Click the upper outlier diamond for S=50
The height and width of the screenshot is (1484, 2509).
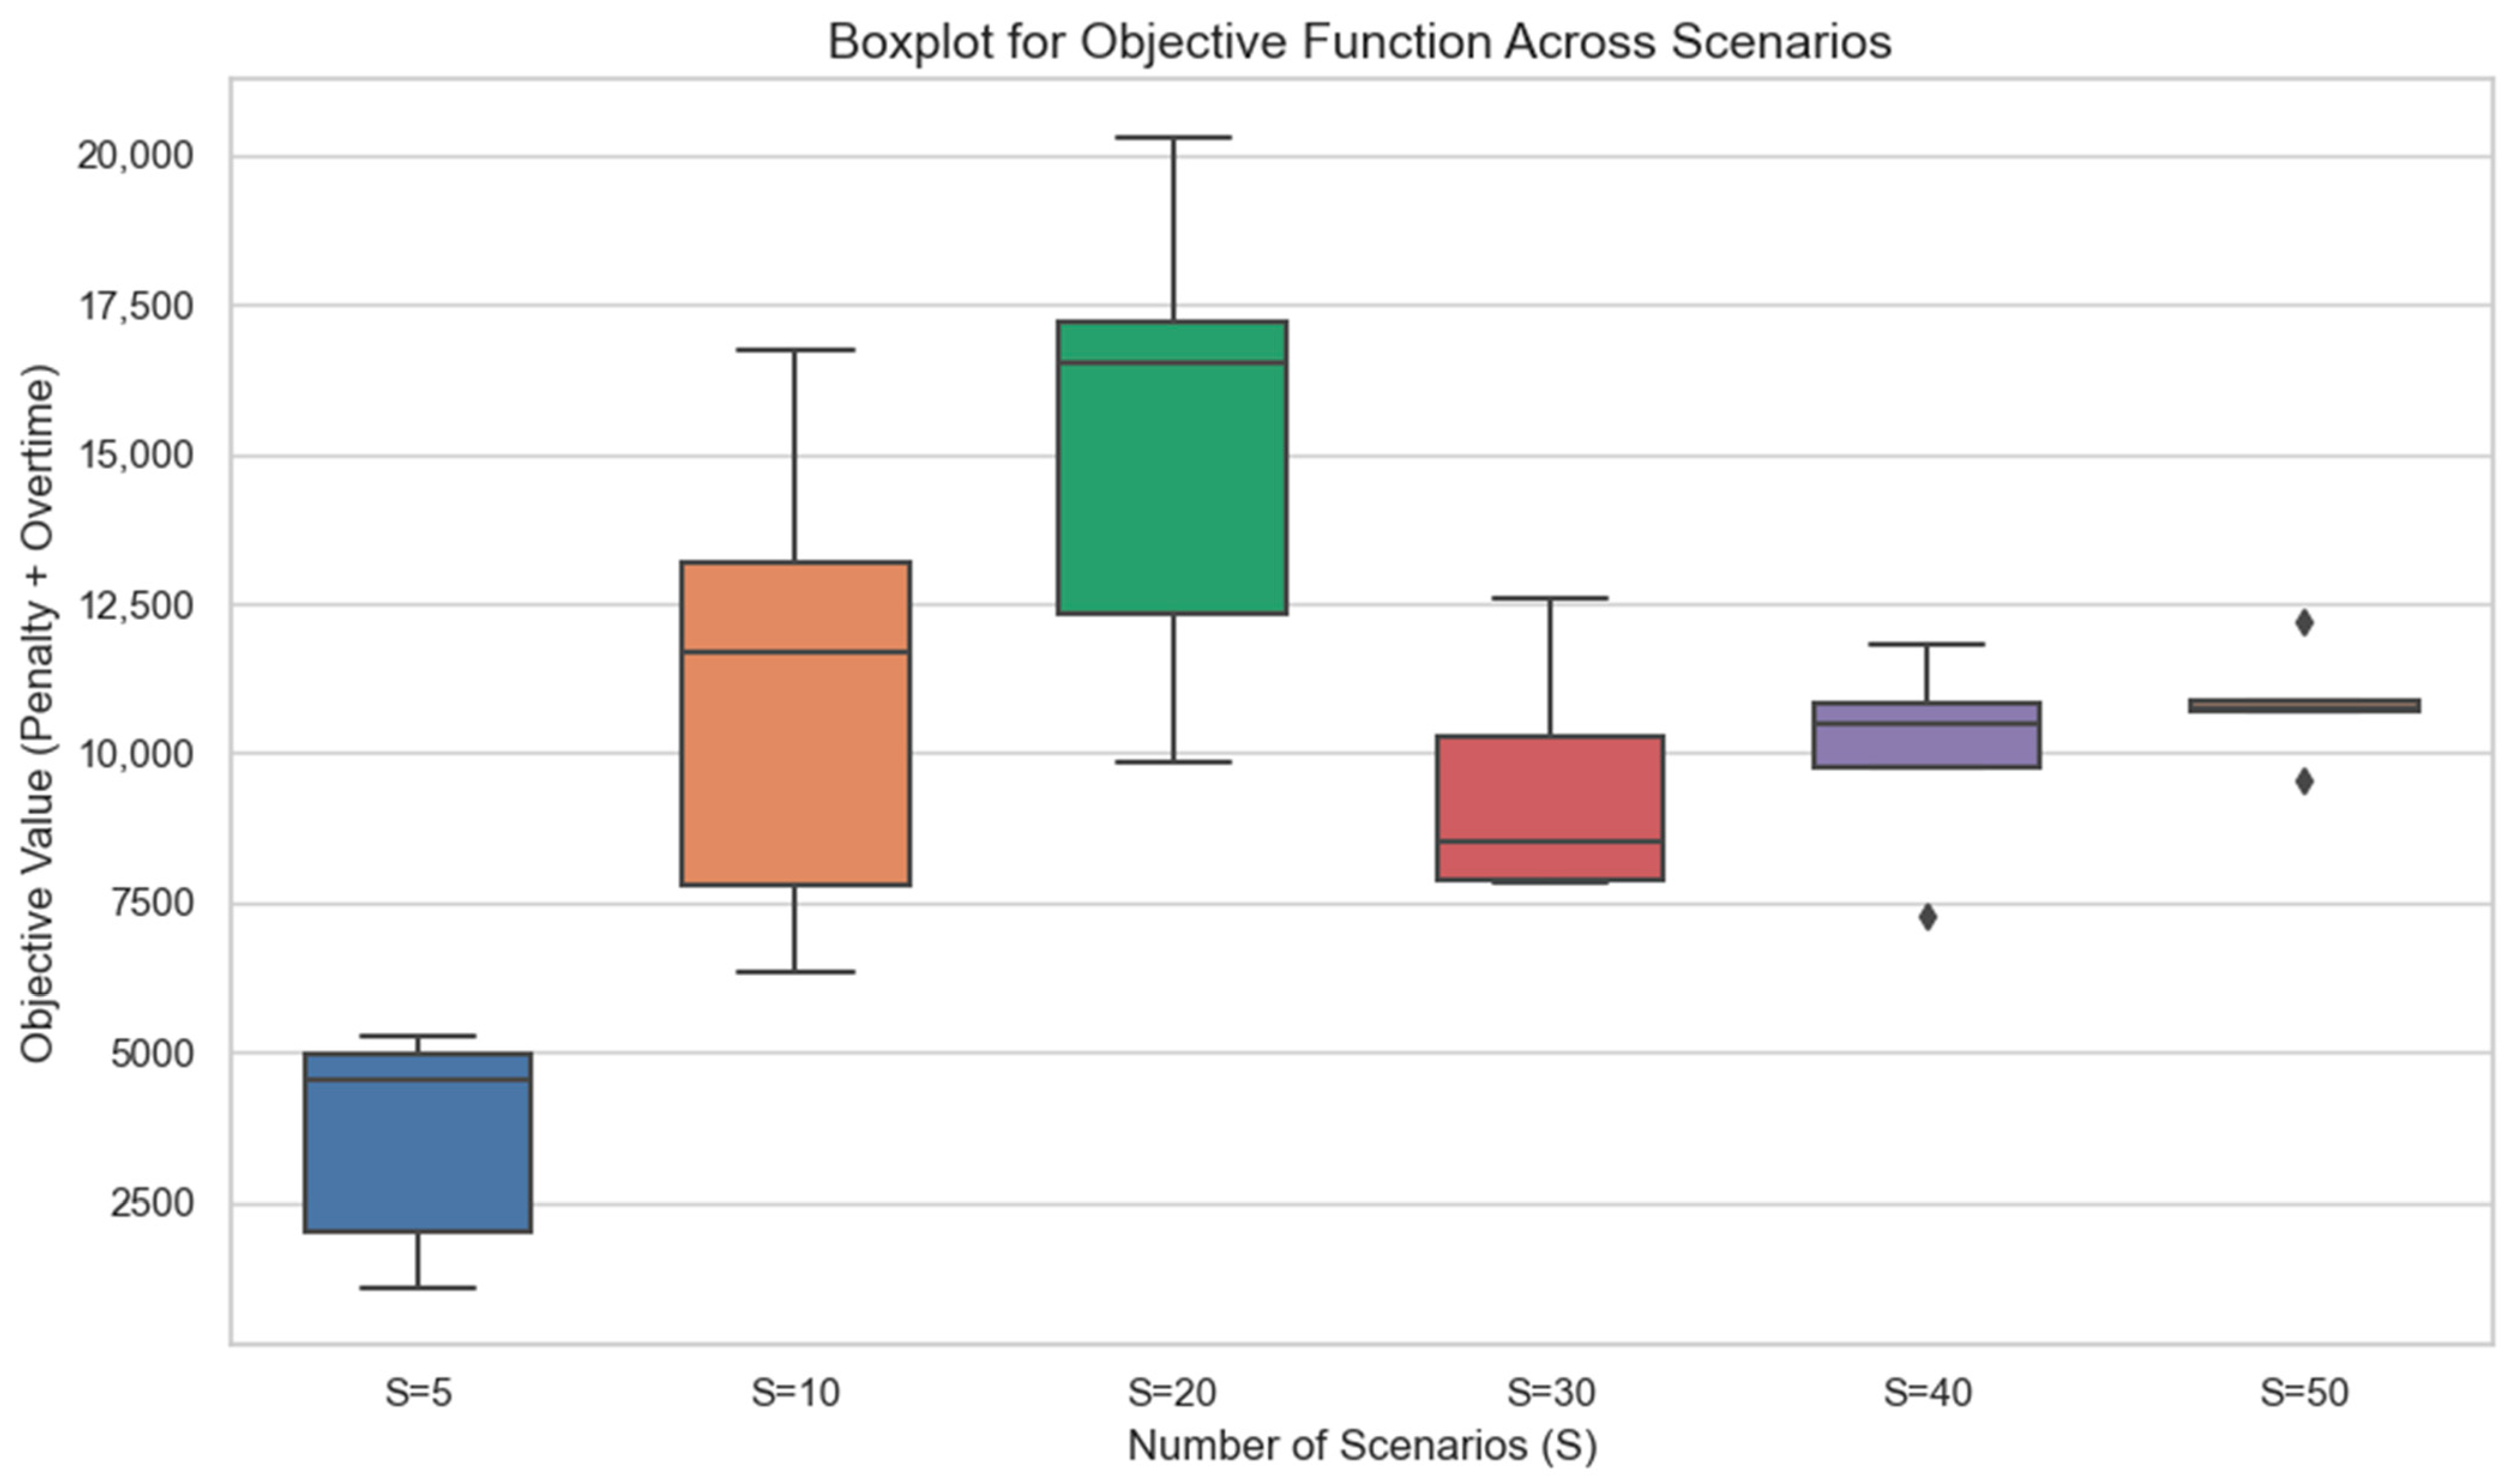click(2304, 623)
